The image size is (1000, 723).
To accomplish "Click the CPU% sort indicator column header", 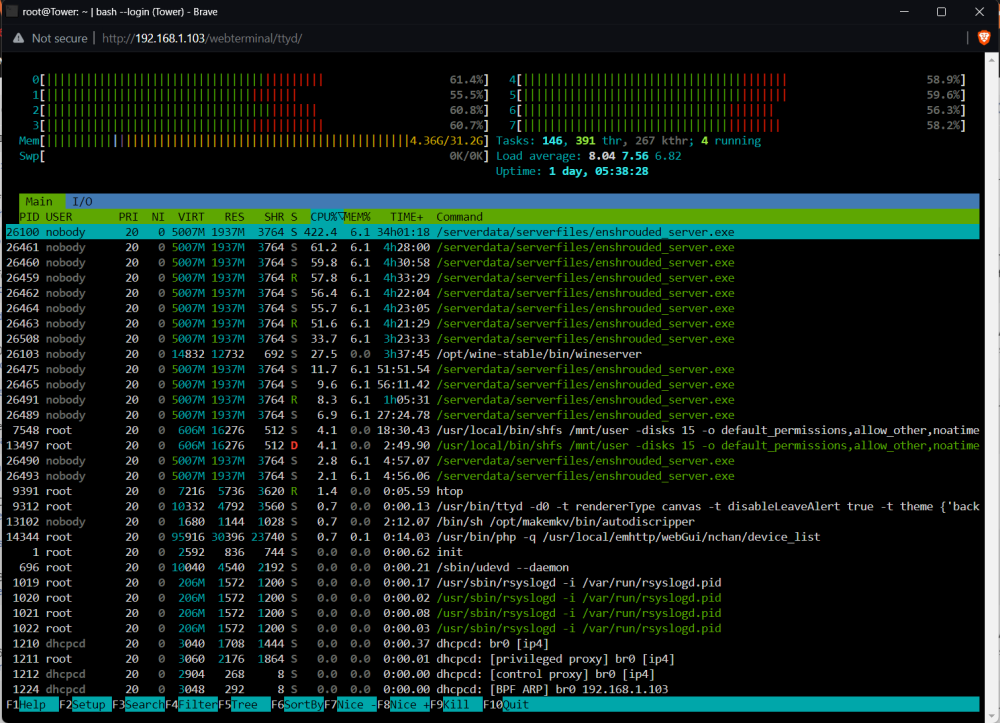I will tap(327, 217).
